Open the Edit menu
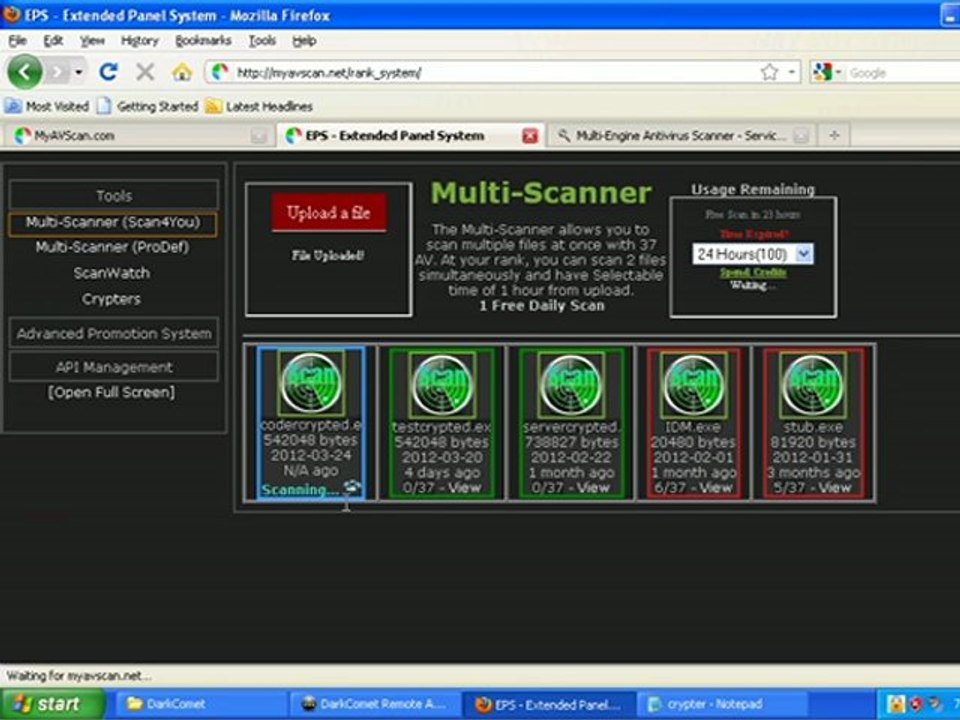The width and height of the screenshot is (960, 720). (x=53, y=40)
